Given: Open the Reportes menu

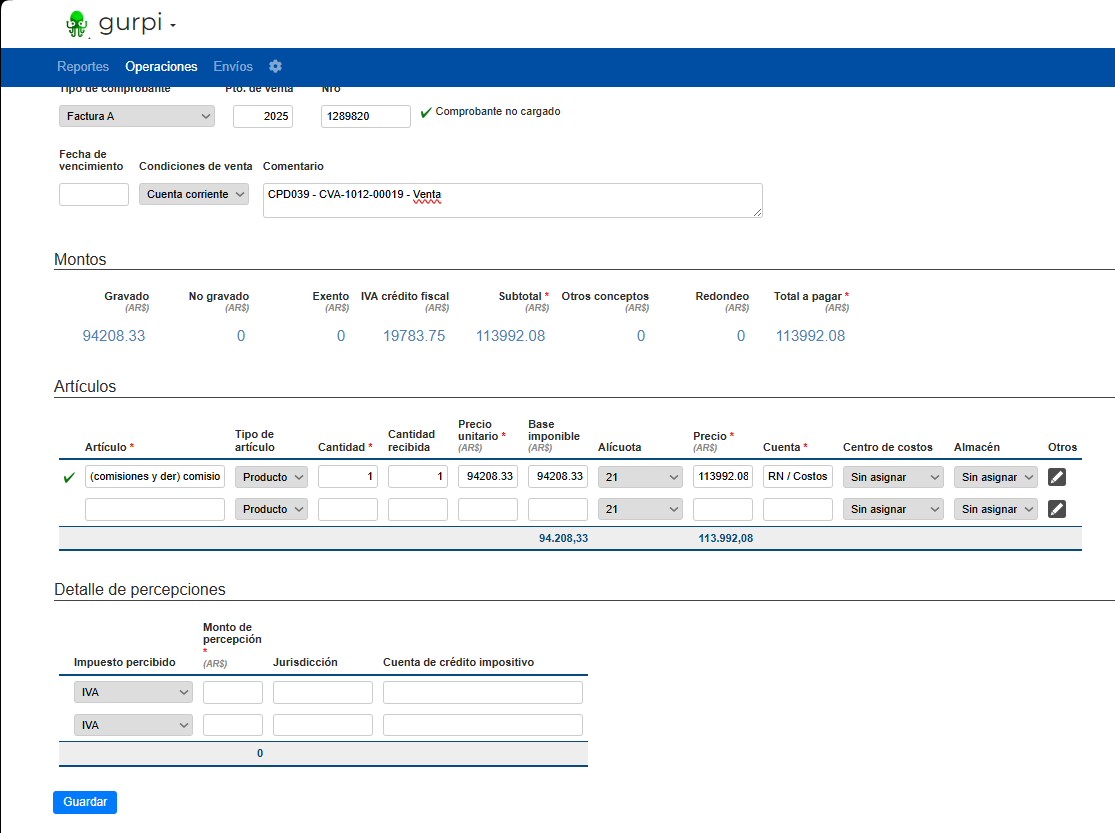Looking at the screenshot, I should [x=83, y=66].
